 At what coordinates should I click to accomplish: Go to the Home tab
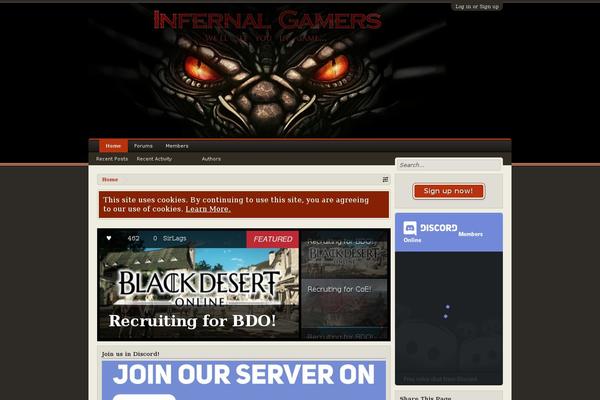point(113,146)
